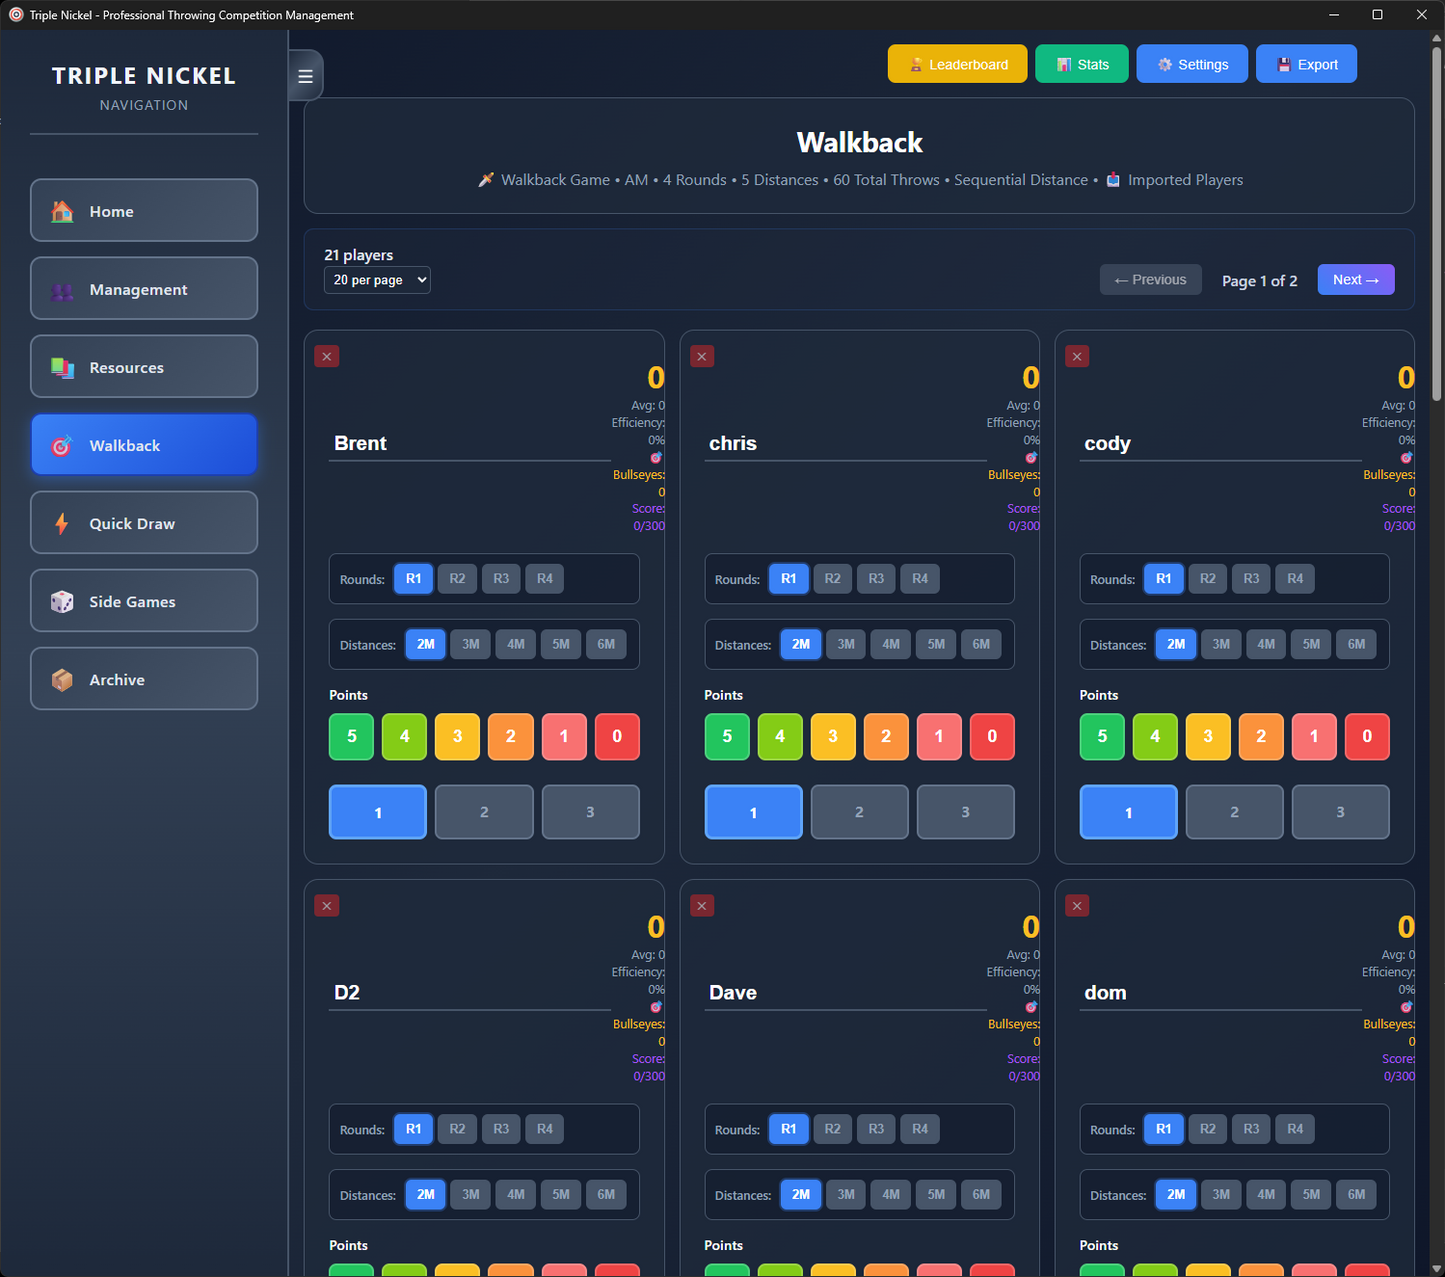Viewport: 1445px width, 1277px height.
Task: Choose 6M distance on D2's card
Action: tap(606, 1194)
